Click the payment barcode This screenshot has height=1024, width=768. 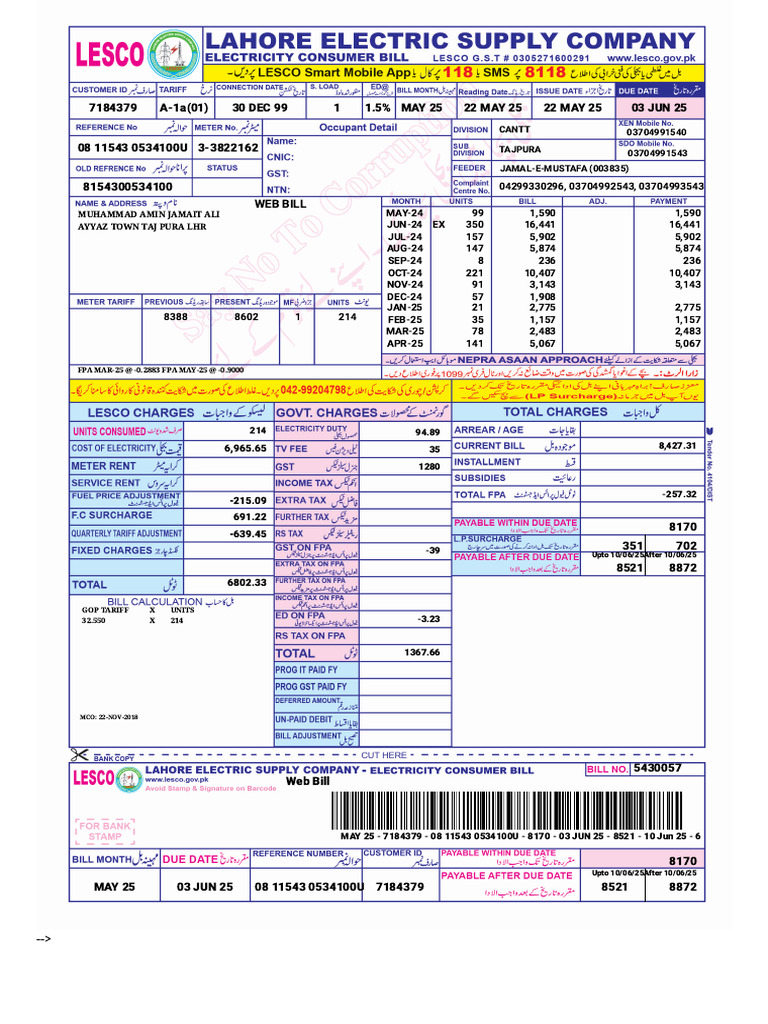click(x=507, y=810)
